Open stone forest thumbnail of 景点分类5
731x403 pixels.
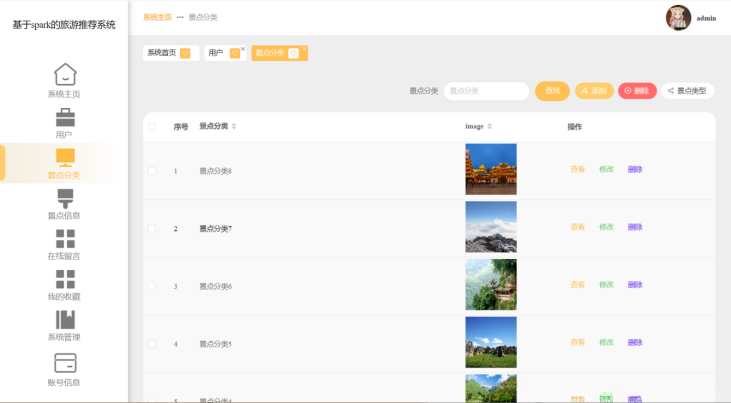point(491,342)
